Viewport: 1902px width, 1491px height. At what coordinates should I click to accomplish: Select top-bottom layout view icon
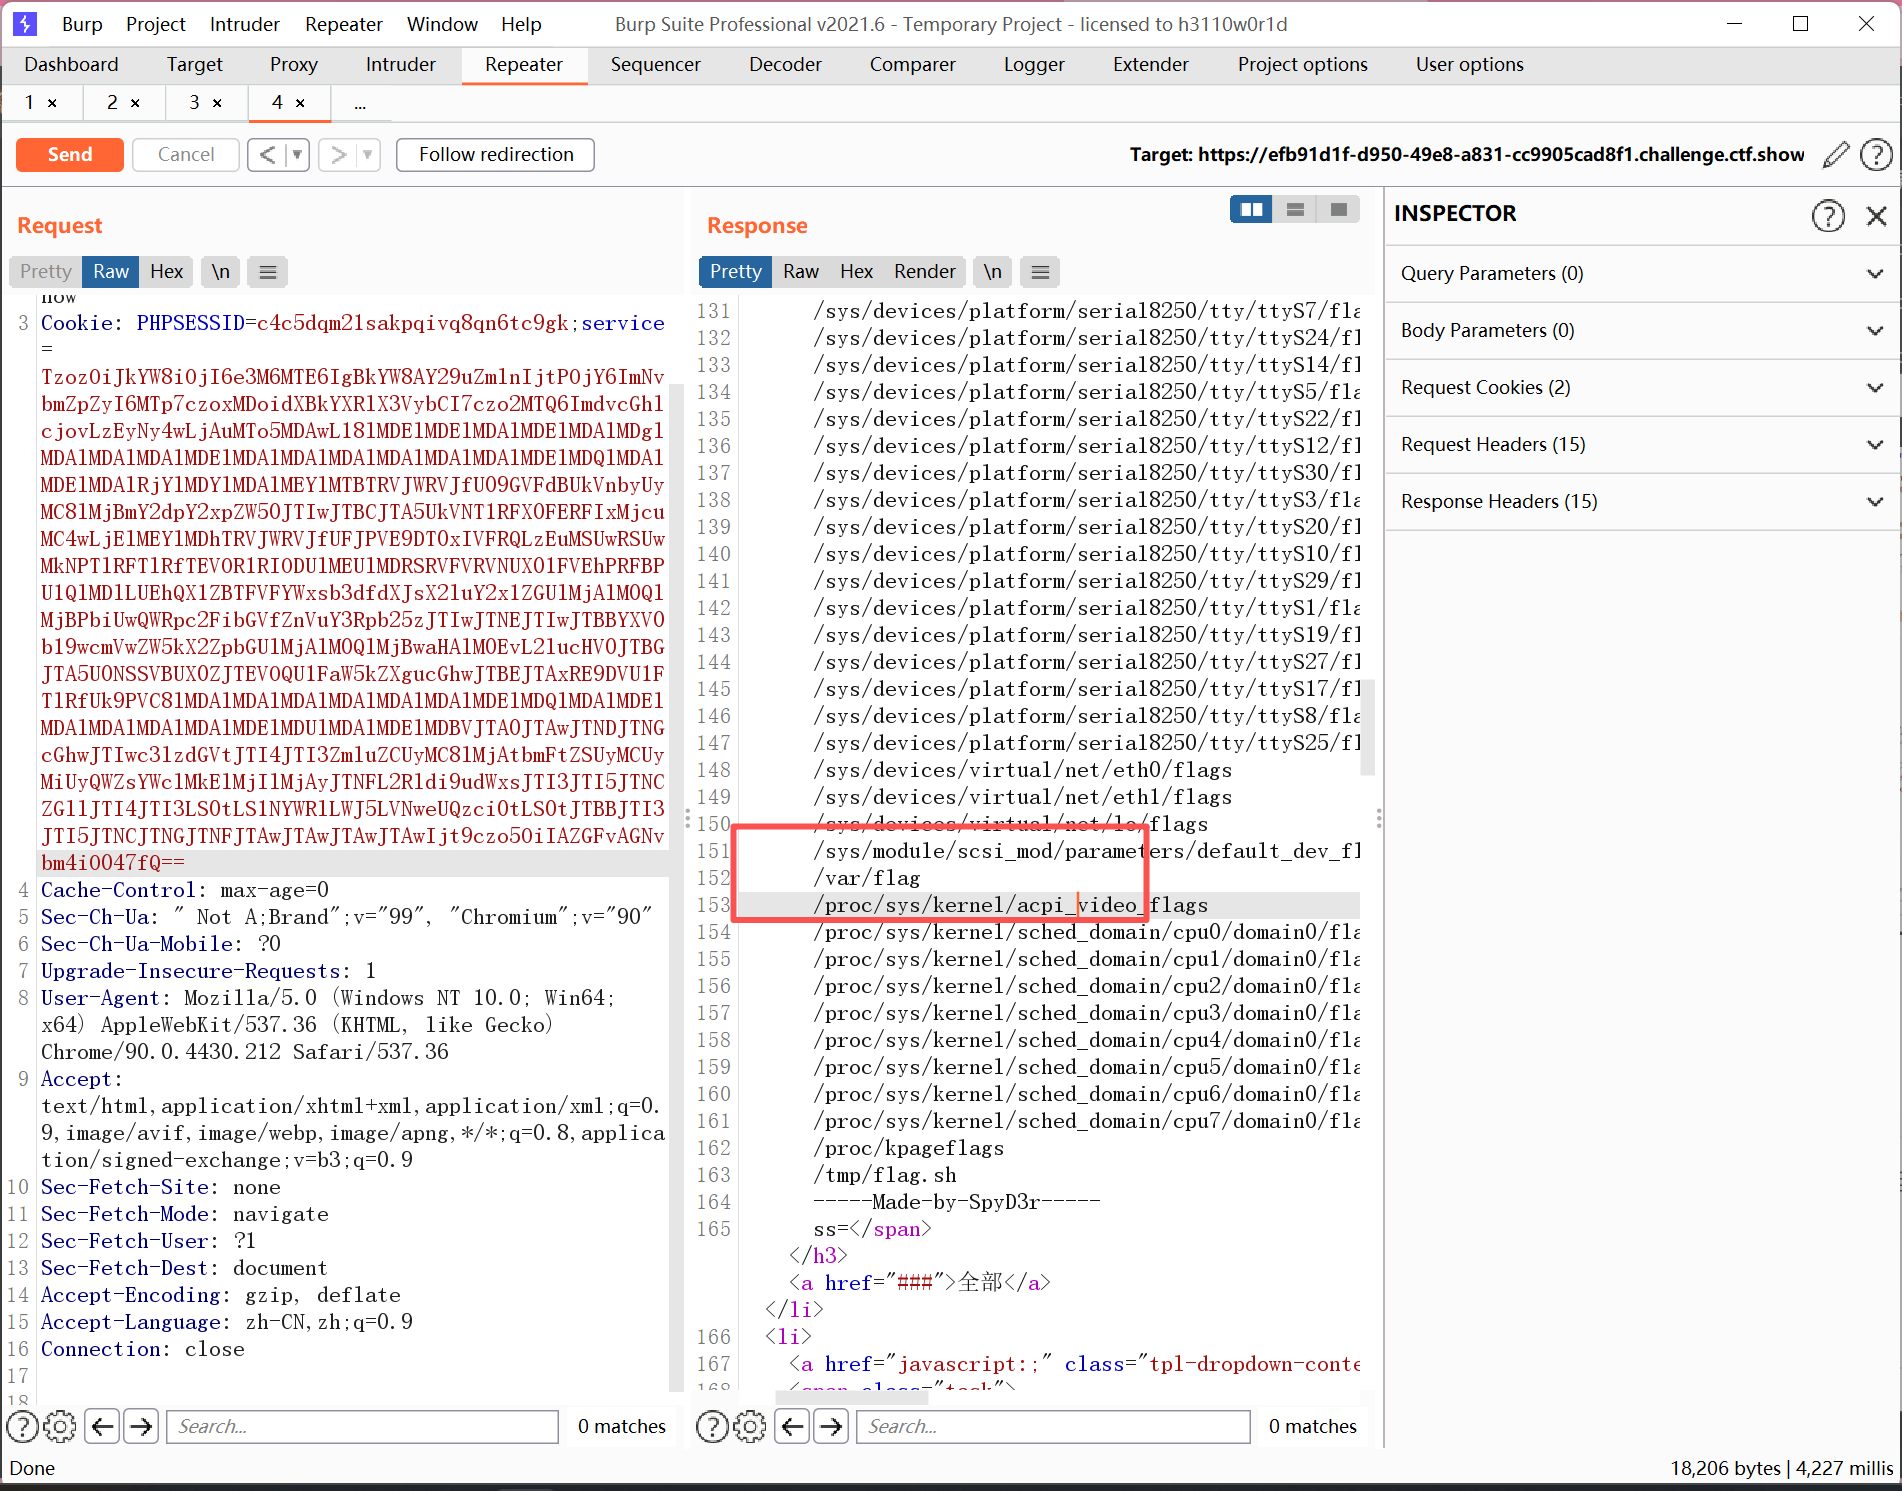(x=1295, y=210)
